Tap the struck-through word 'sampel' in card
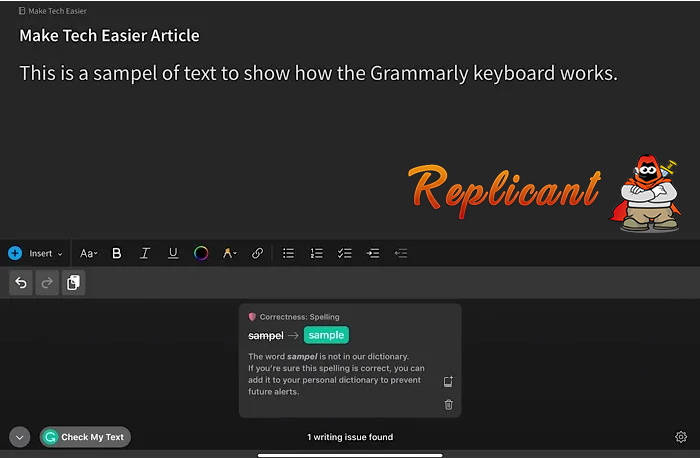The image size is (700, 458). point(266,336)
